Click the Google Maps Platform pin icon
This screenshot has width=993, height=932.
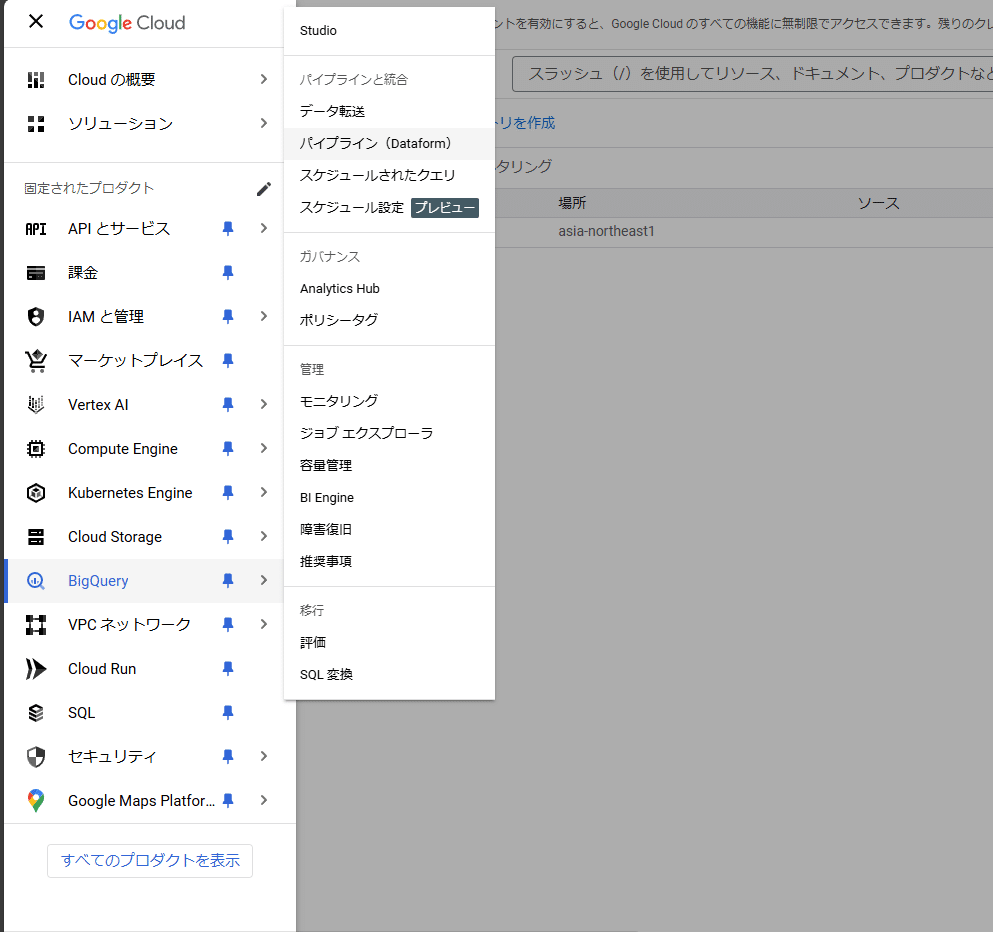point(36,801)
